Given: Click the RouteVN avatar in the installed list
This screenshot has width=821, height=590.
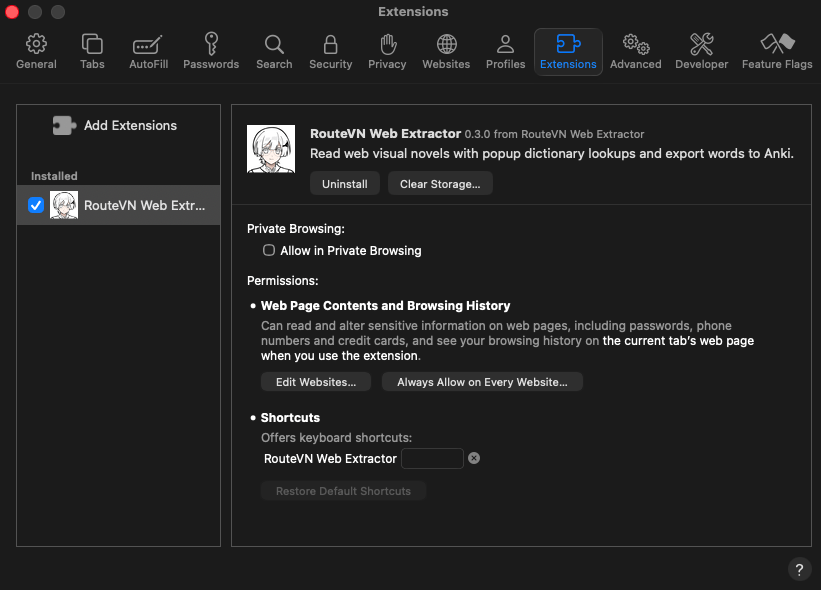Looking at the screenshot, I should coord(64,205).
